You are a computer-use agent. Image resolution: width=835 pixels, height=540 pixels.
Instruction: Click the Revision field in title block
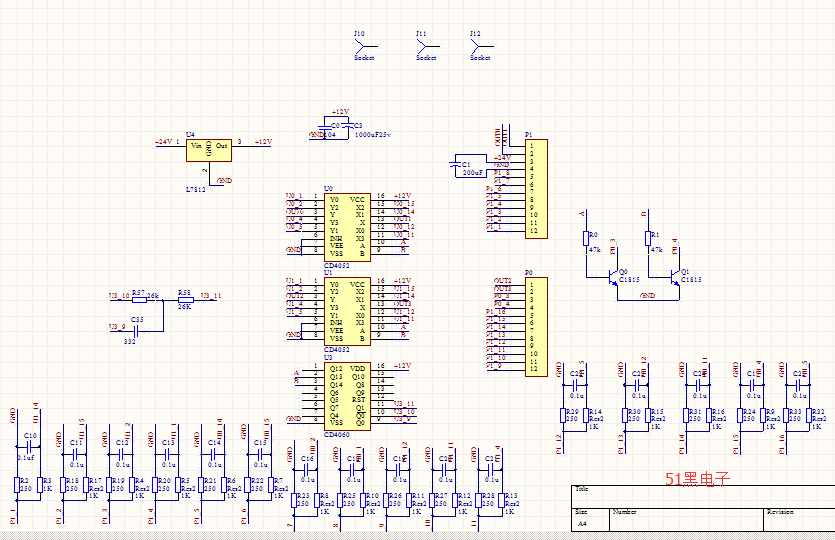tap(799, 519)
